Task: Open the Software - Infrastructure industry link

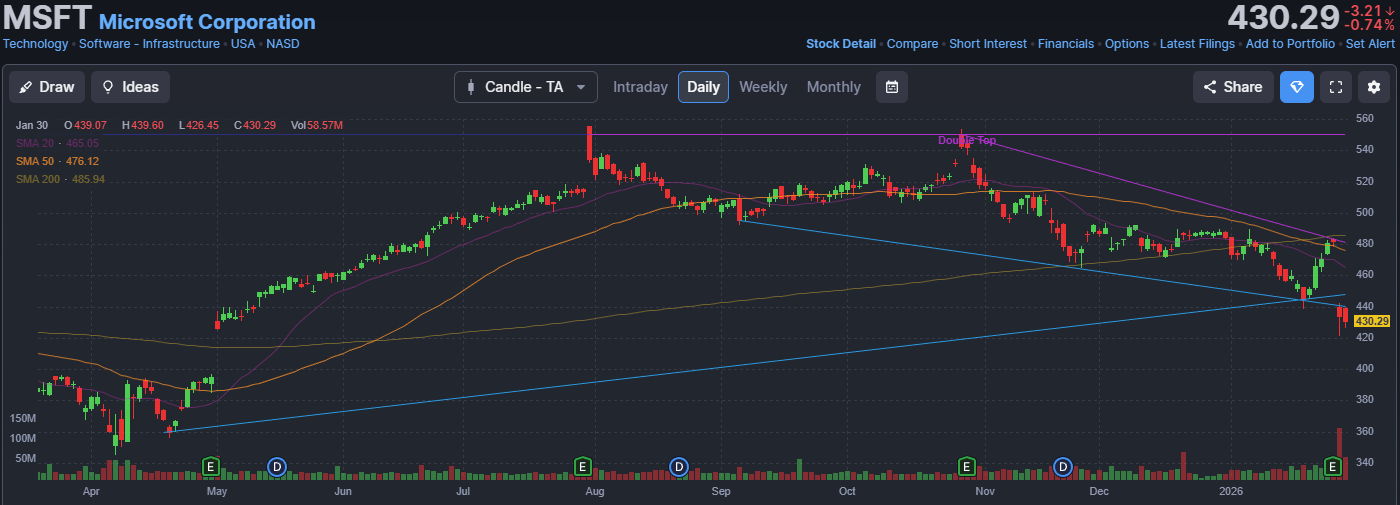Action: [x=149, y=44]
